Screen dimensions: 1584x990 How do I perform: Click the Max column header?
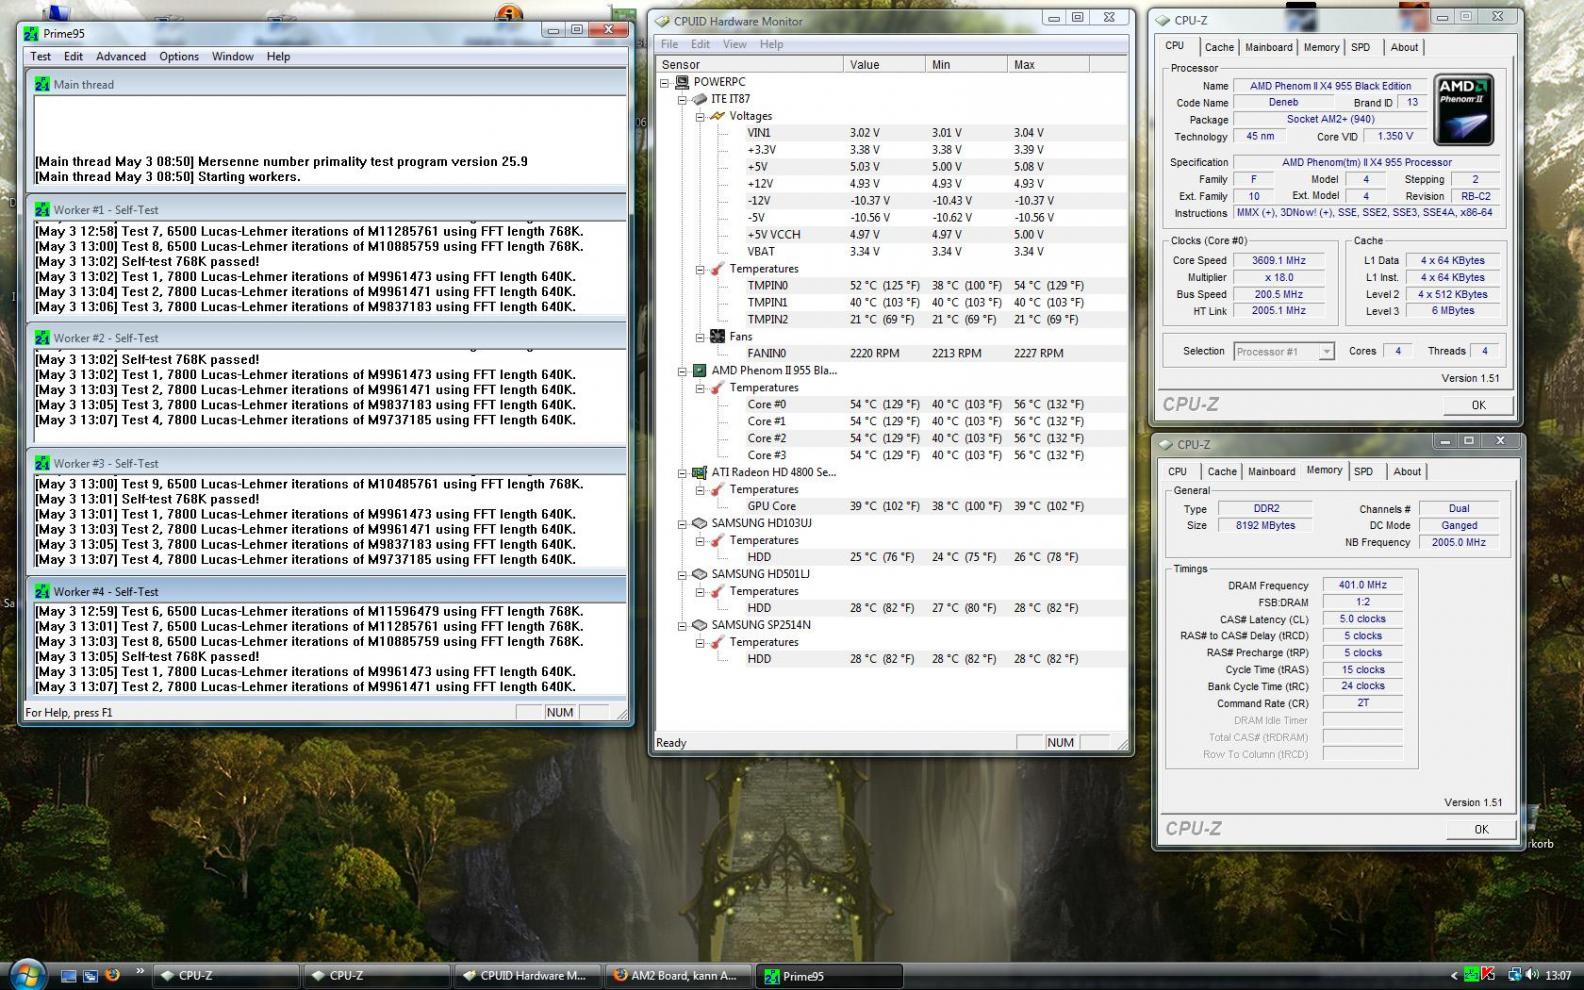coord(1048,64)
